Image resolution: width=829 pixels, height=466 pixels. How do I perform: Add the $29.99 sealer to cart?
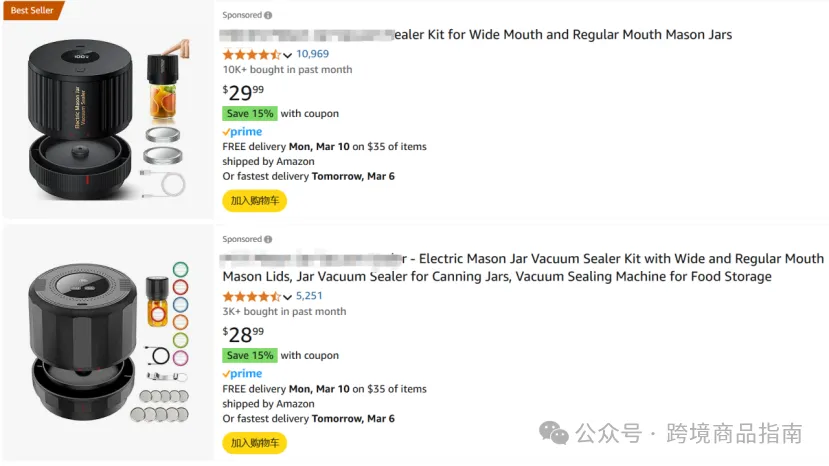pos(254,201)
